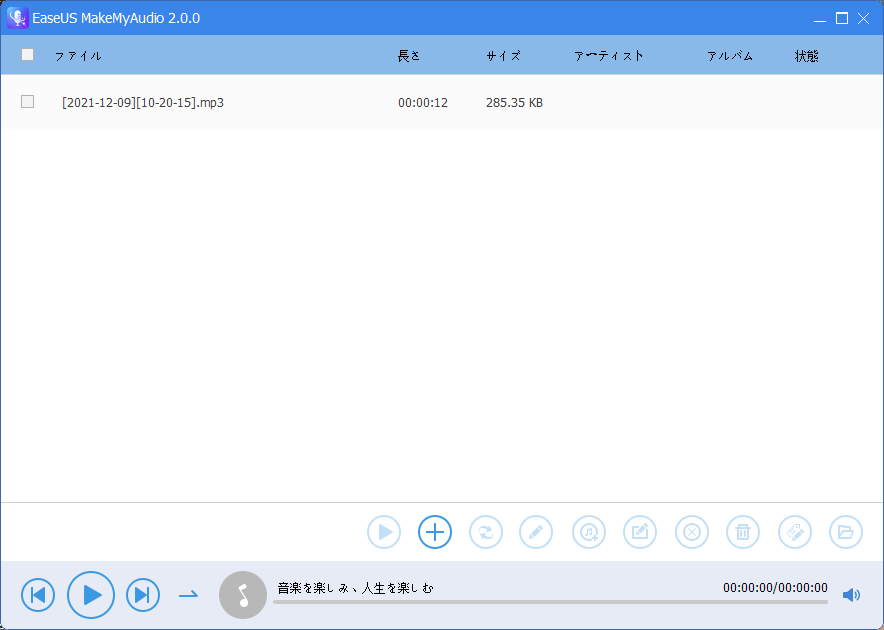
Task: Click the playback mode arrow toggle
Action: (x=188, y=594)
